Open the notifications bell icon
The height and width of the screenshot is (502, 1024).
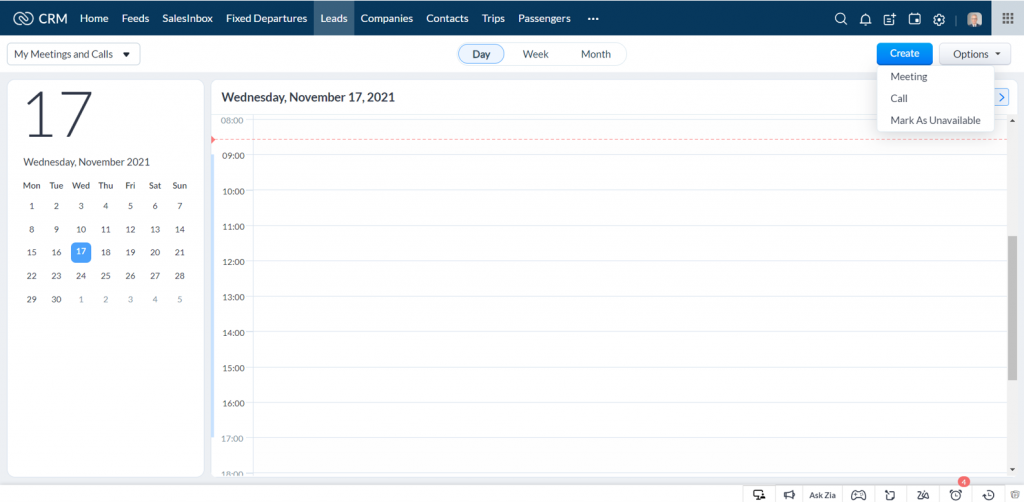(x=865, y=19)
